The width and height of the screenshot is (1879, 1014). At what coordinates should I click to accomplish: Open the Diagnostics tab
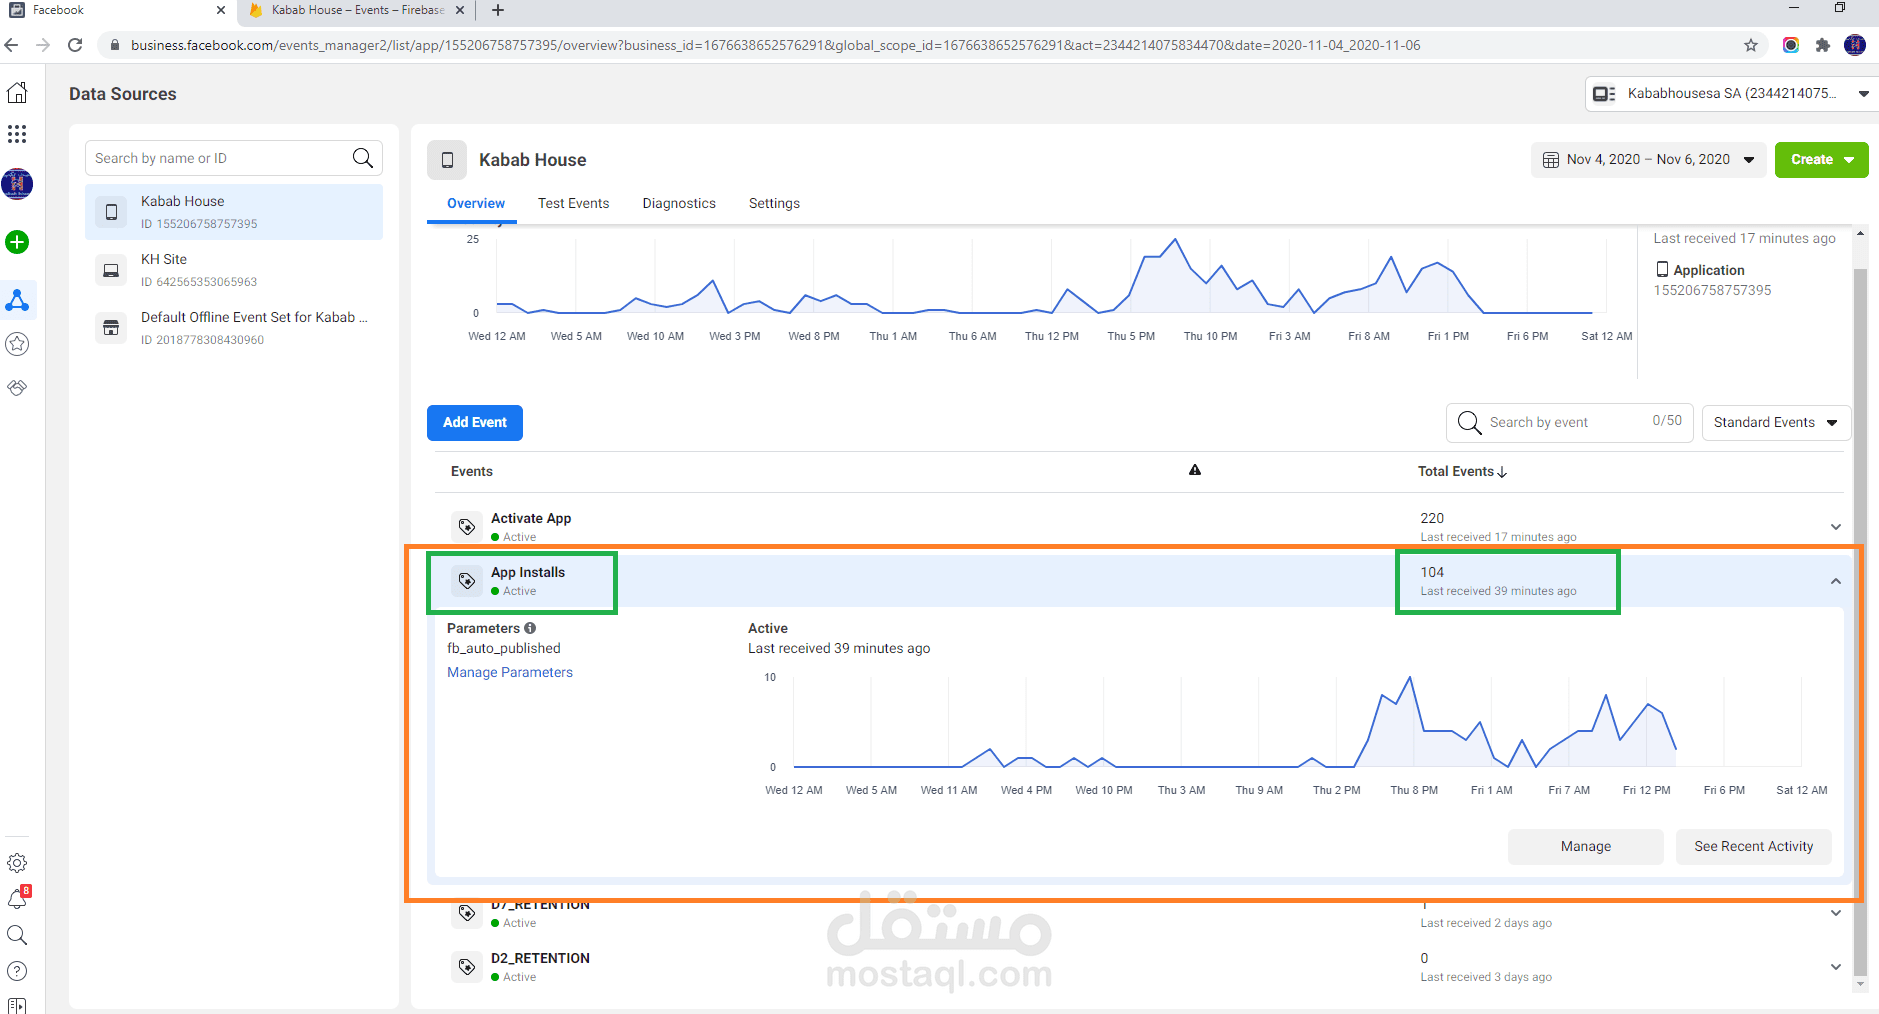[679, 203]
